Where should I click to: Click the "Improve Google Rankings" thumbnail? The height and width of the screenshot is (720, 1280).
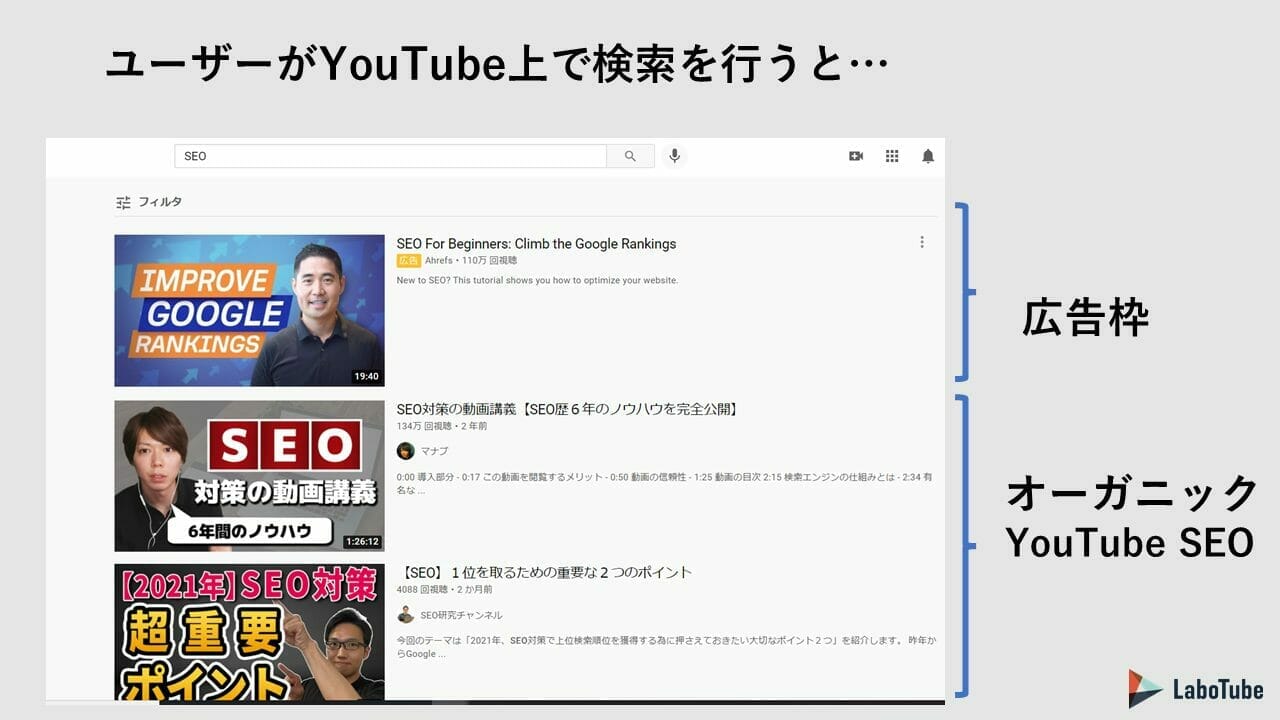pos(249,310)
